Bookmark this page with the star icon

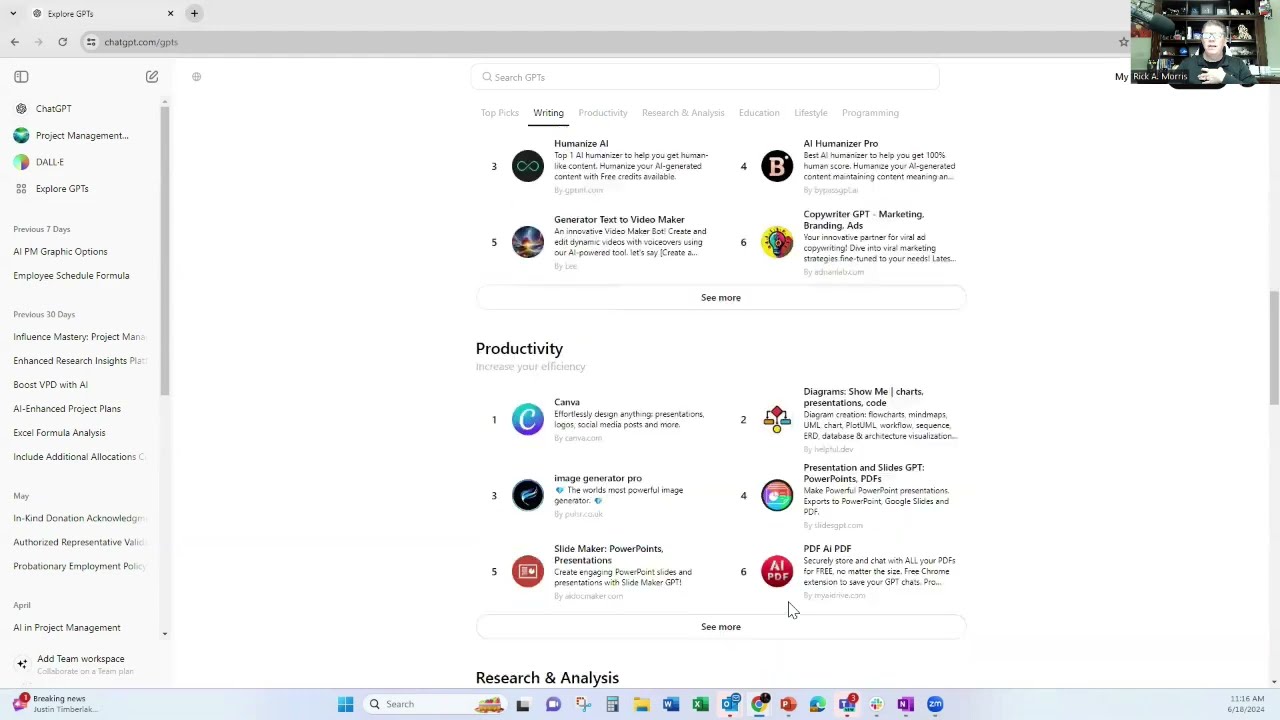click(1123, 42)
